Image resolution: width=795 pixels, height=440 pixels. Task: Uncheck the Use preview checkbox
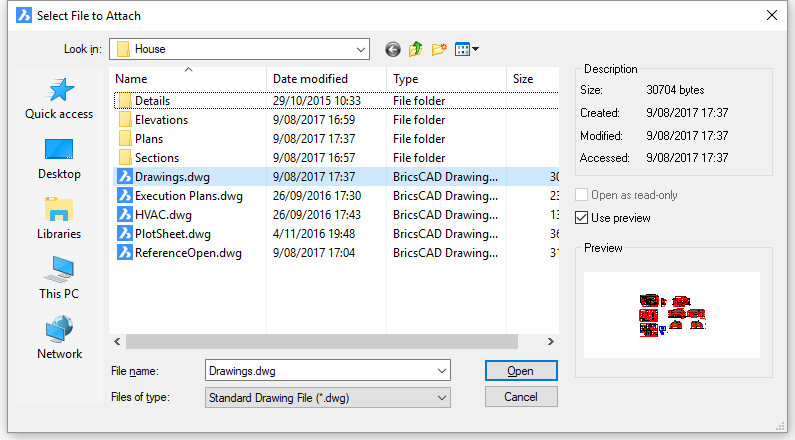582,218
